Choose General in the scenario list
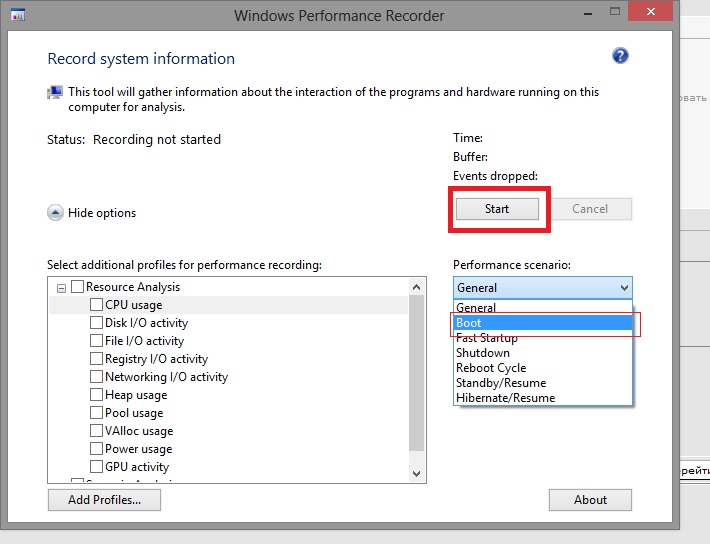Screen dimensions: 710x544 coord(542,308)
